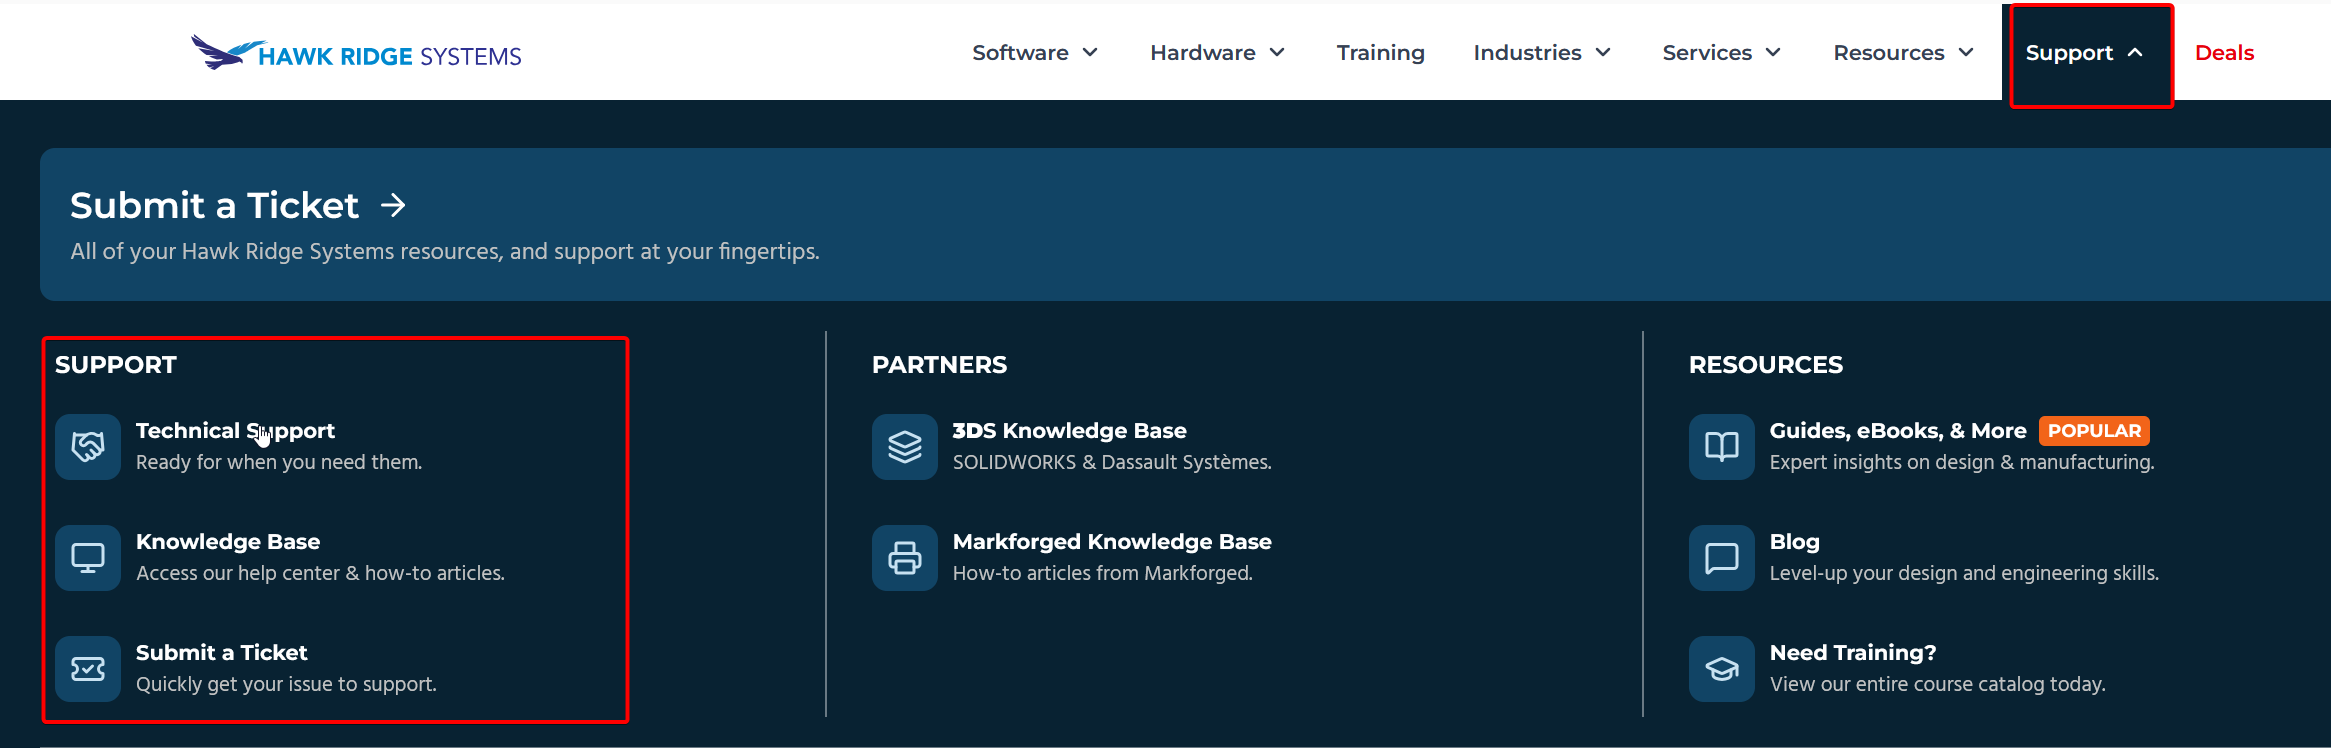The image size is (2331, 748).
Task: Open the Services dropdown
Action: pos(1722,53)
